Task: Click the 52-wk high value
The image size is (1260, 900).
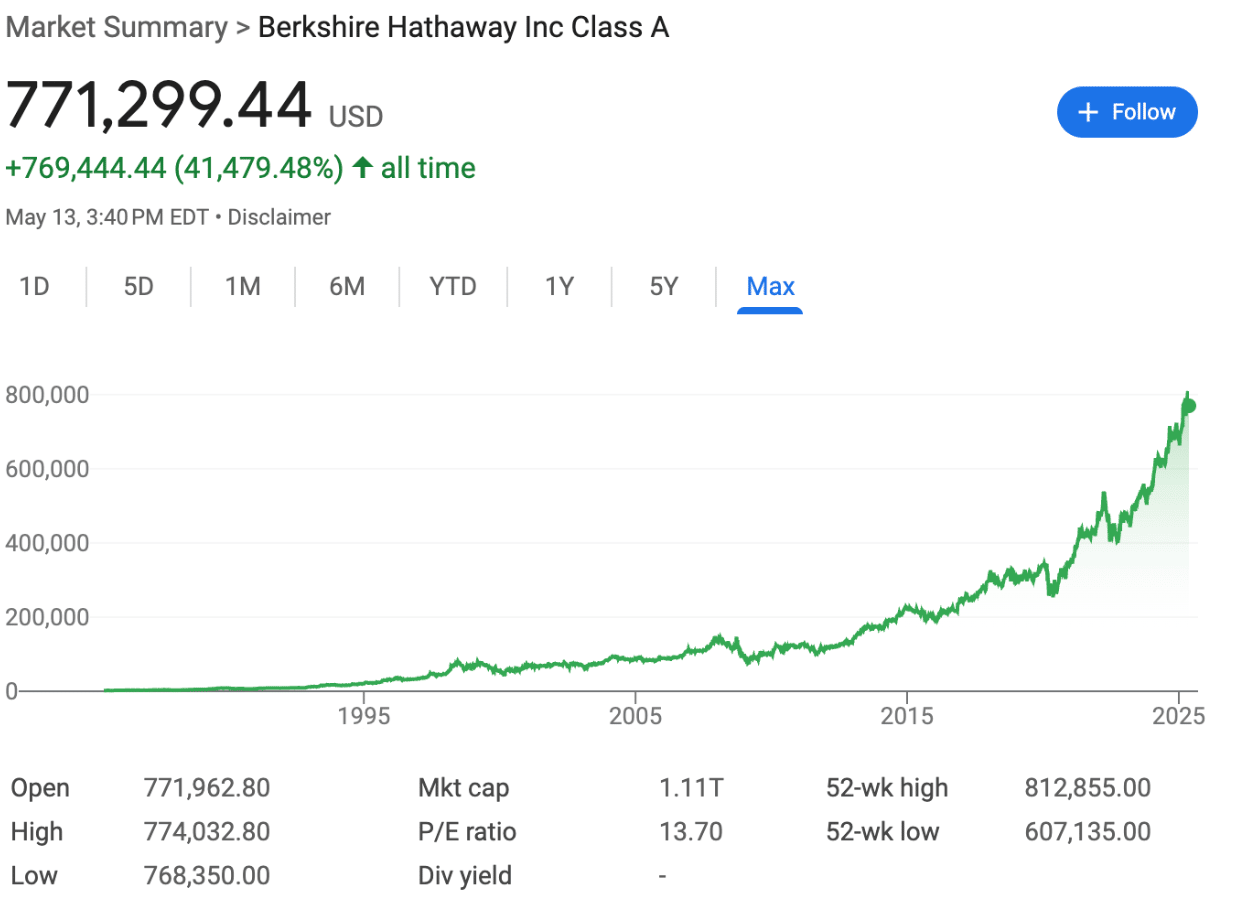Action: (1088, 788)
